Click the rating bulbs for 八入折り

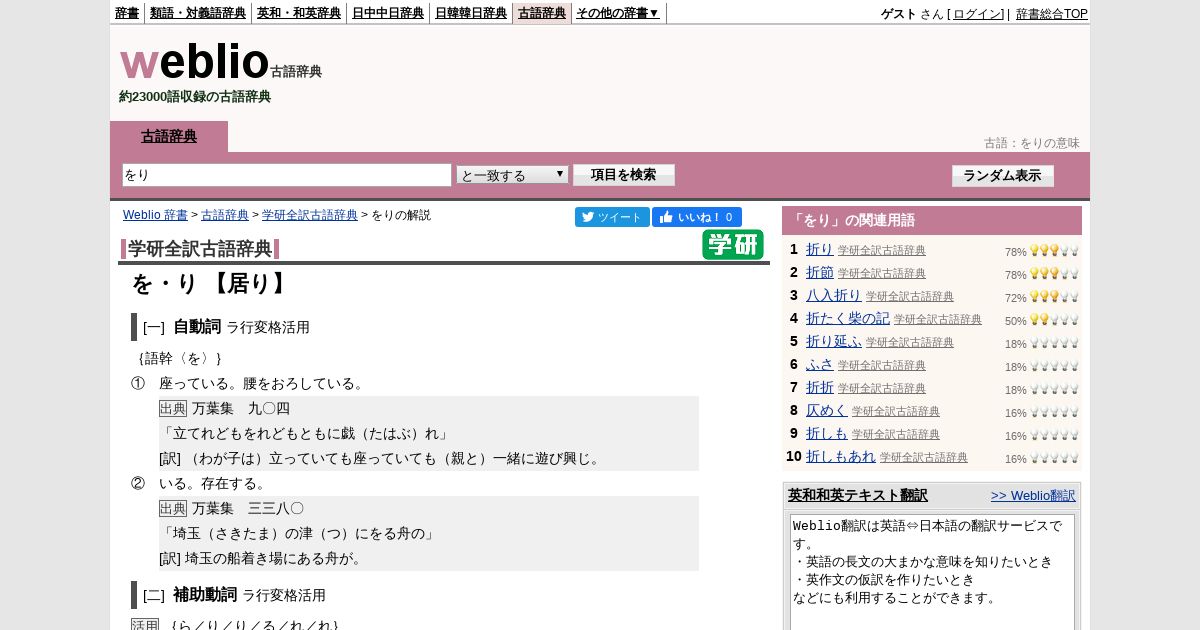[x=1055, y=297]
